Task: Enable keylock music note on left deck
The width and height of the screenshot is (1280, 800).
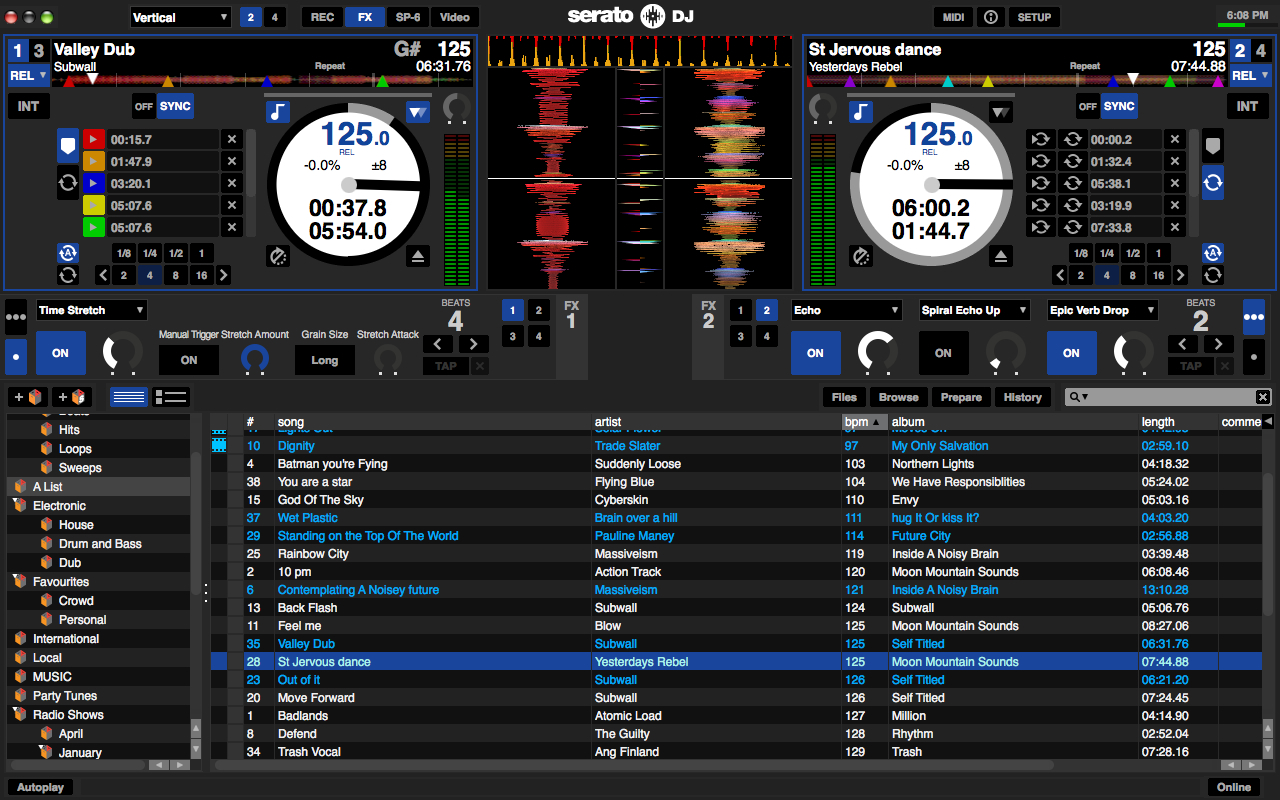Action: [x=277, y=112]
